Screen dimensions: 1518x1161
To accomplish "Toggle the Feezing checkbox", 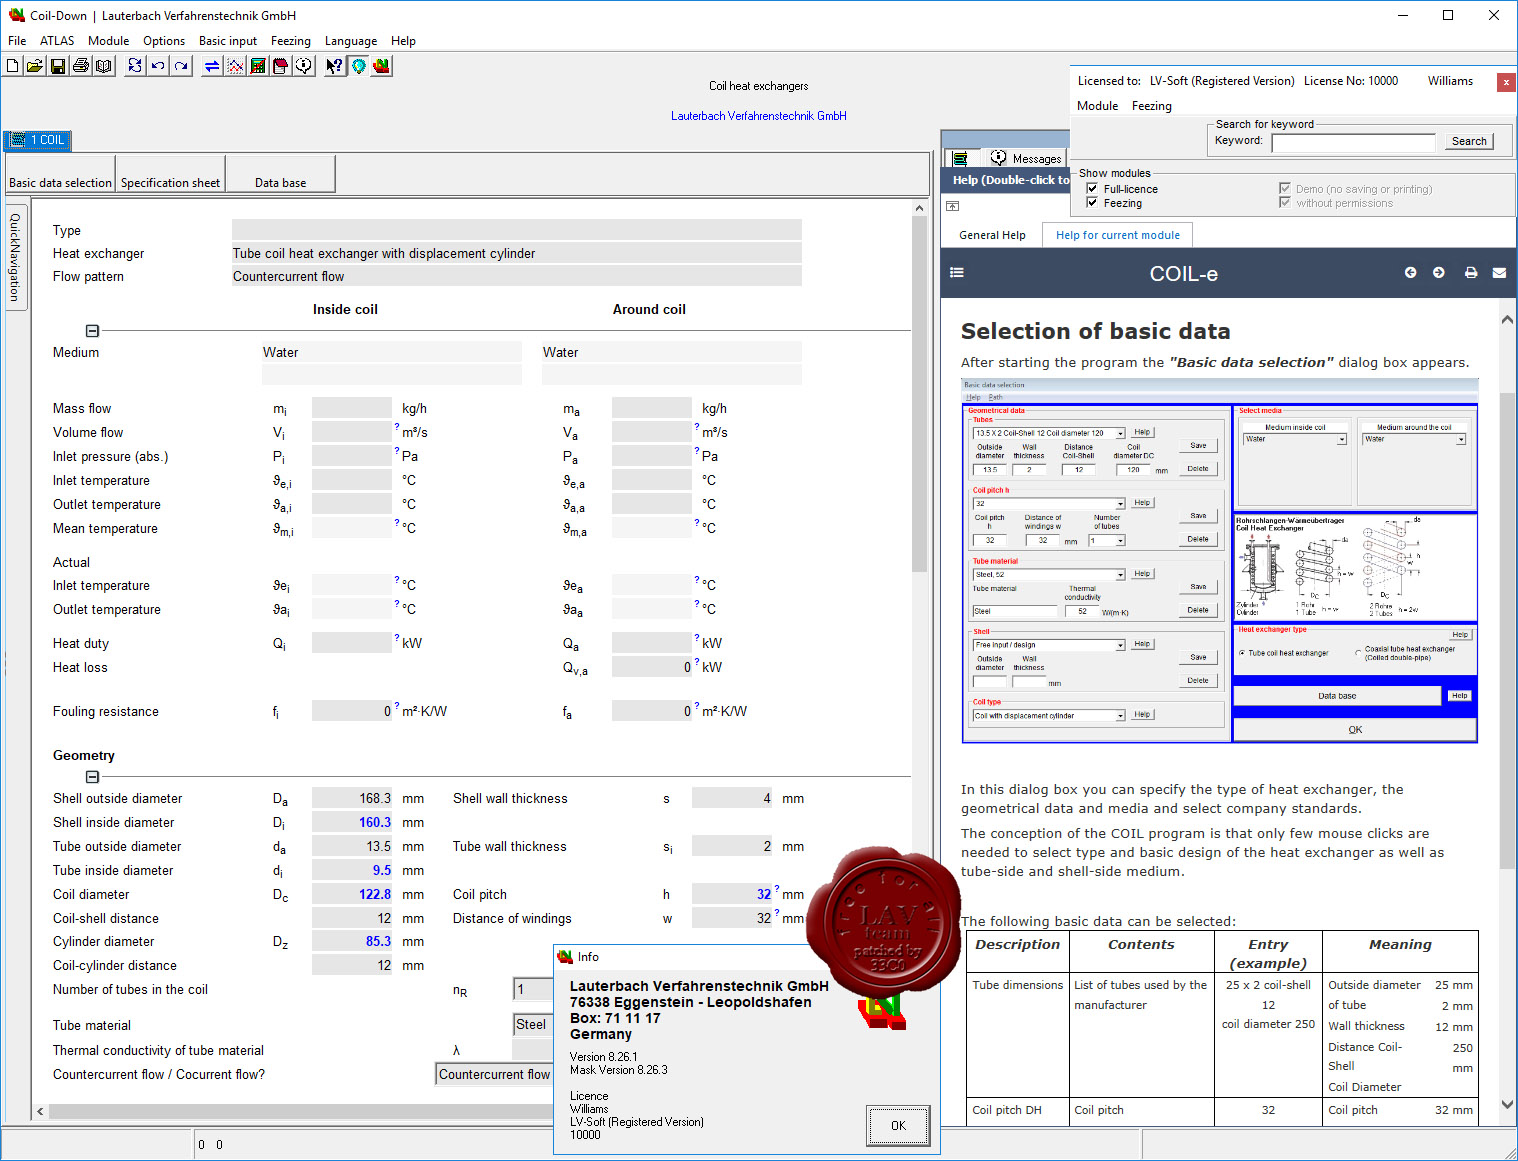I will click(1092, 202).
